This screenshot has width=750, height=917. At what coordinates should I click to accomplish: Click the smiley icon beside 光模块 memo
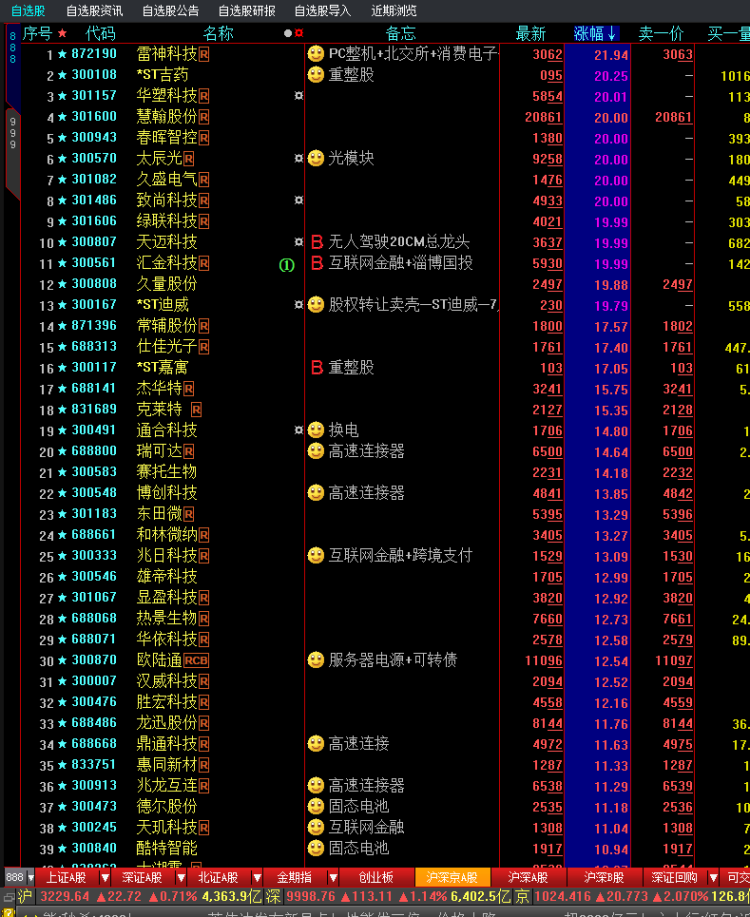(316, 158)
